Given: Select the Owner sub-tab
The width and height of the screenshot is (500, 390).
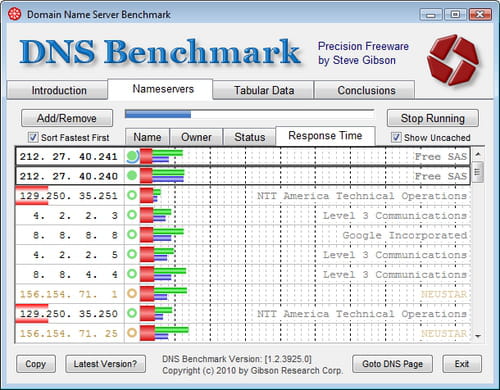Looking at the screenshot, I should coord(196,137).
